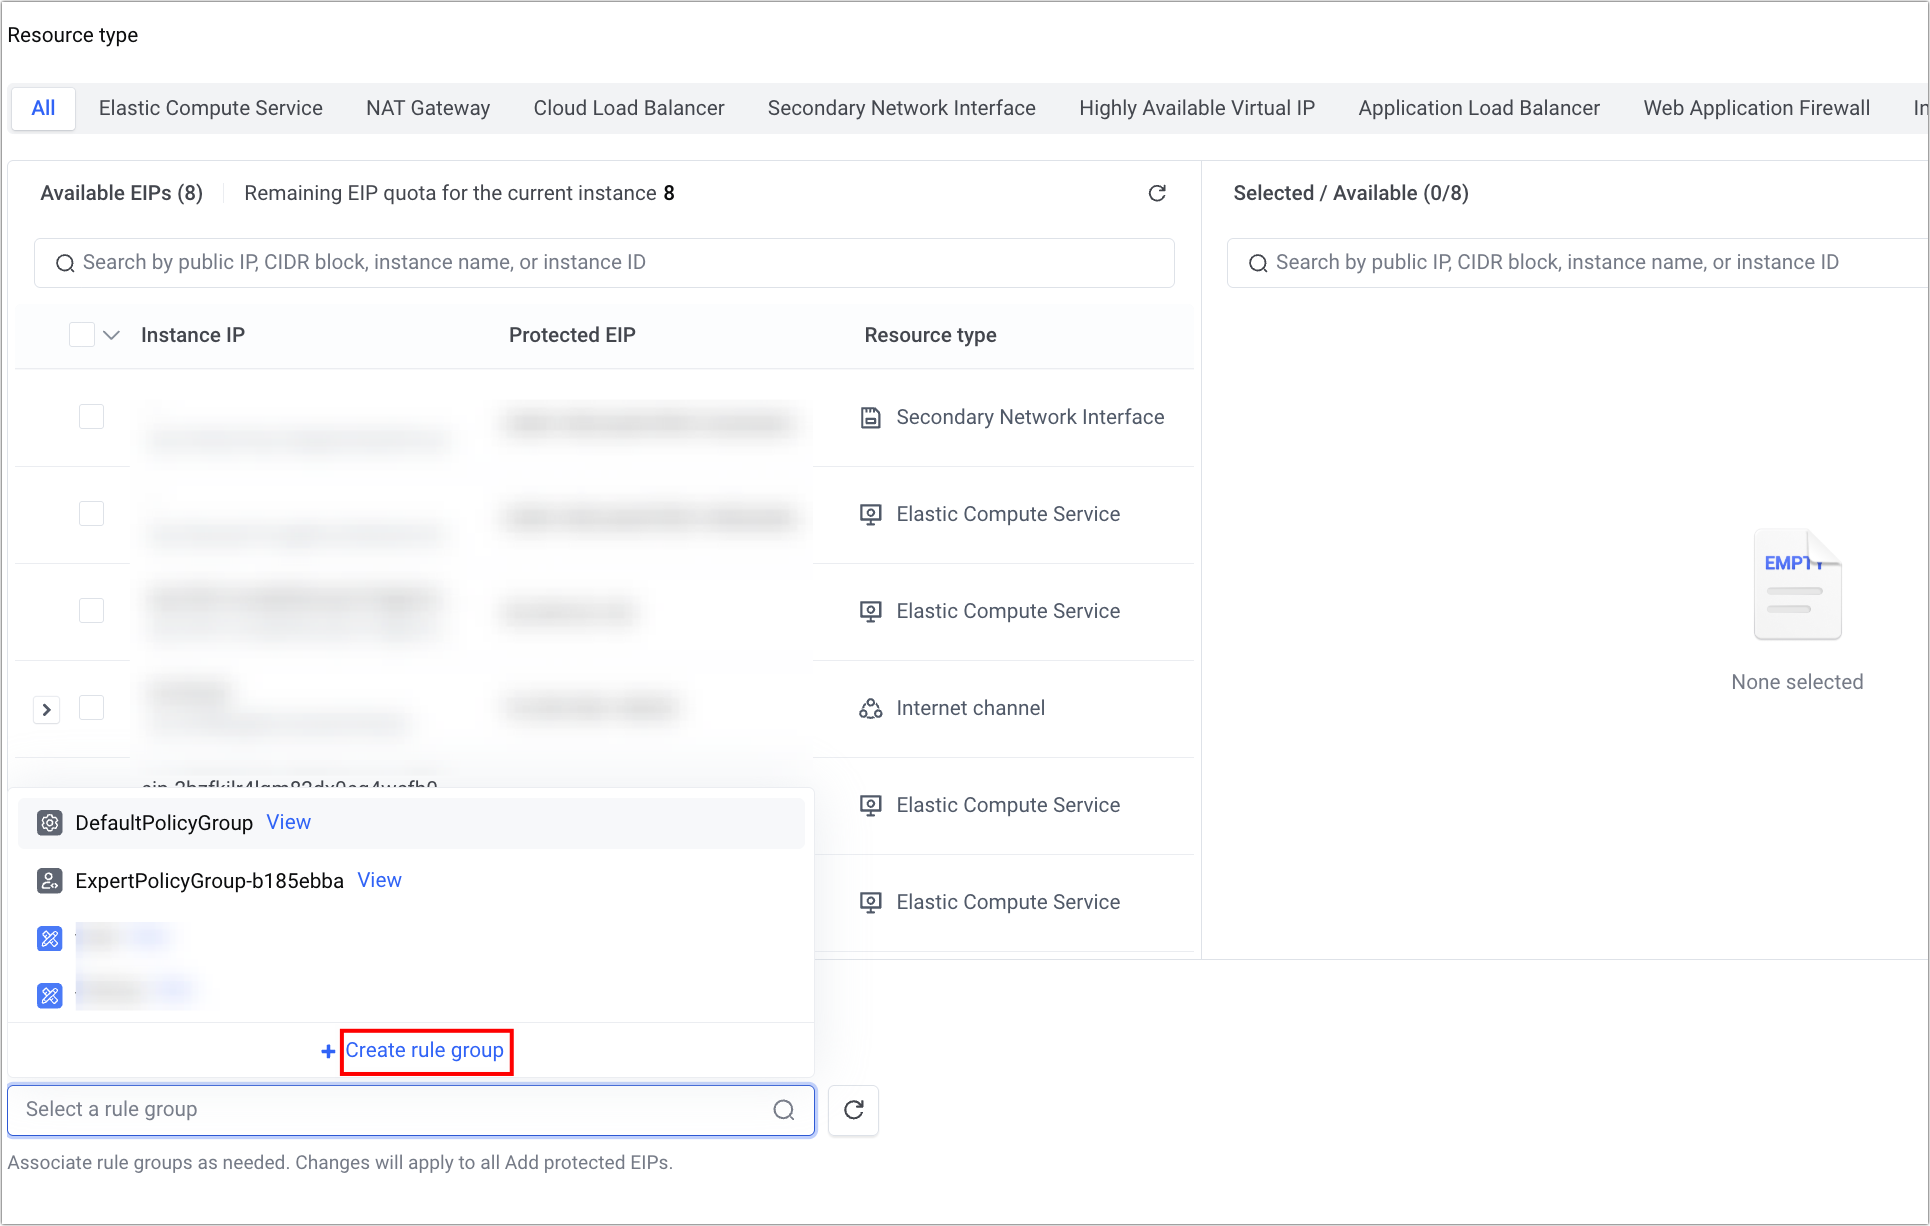This screenshot has height=1226, width=1930.
Task: Click search magnifier icon in rule group field
Action: 784,1110
